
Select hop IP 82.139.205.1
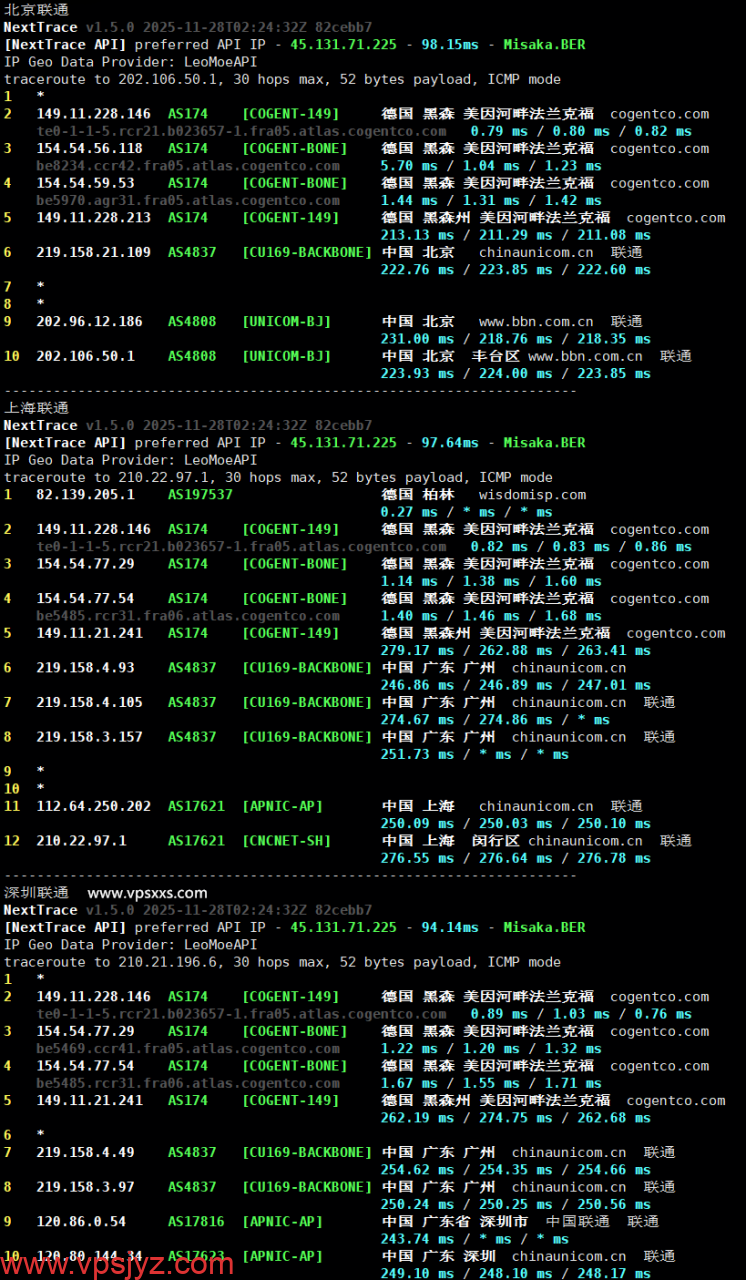tap(86, 495)
